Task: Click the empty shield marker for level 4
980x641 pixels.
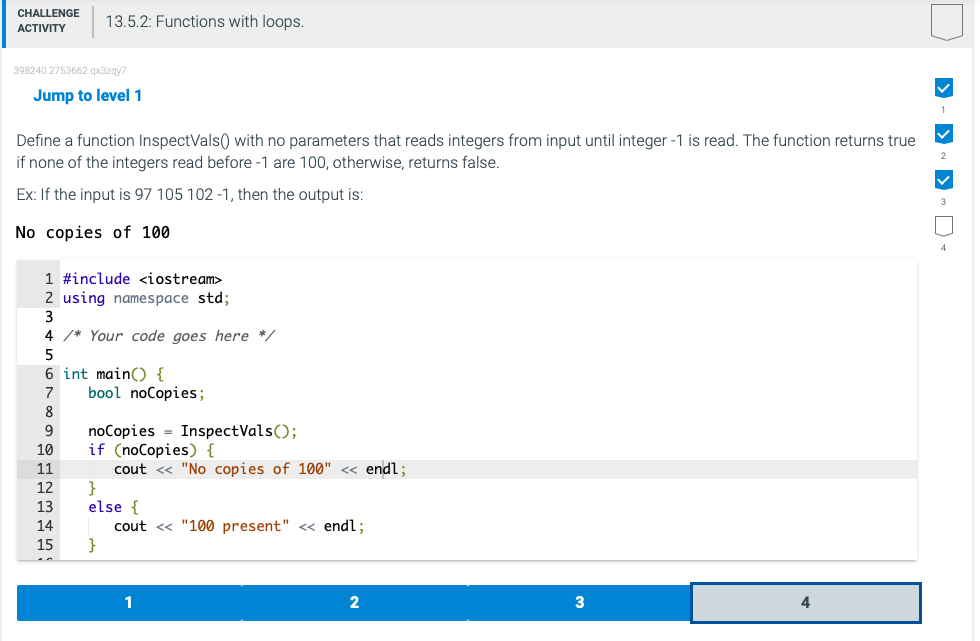Action: click(944, 226)
